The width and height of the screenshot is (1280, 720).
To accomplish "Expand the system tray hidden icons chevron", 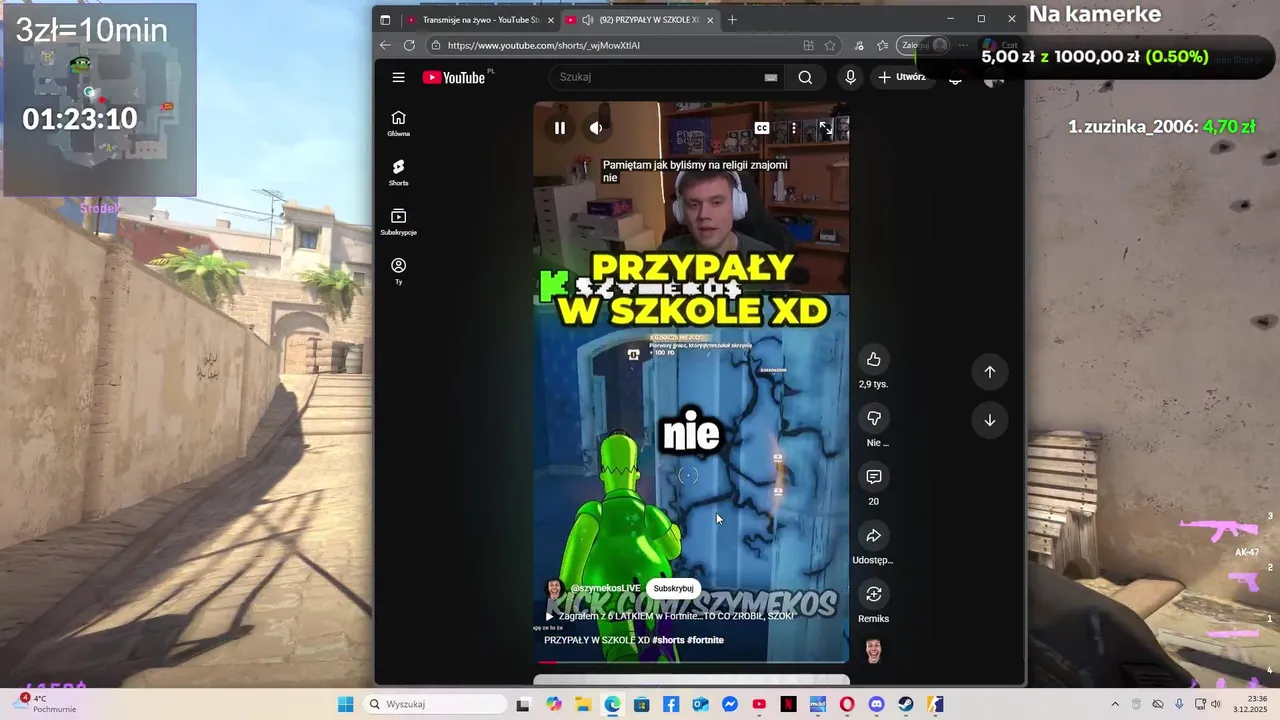I will tap(1115, 704).
